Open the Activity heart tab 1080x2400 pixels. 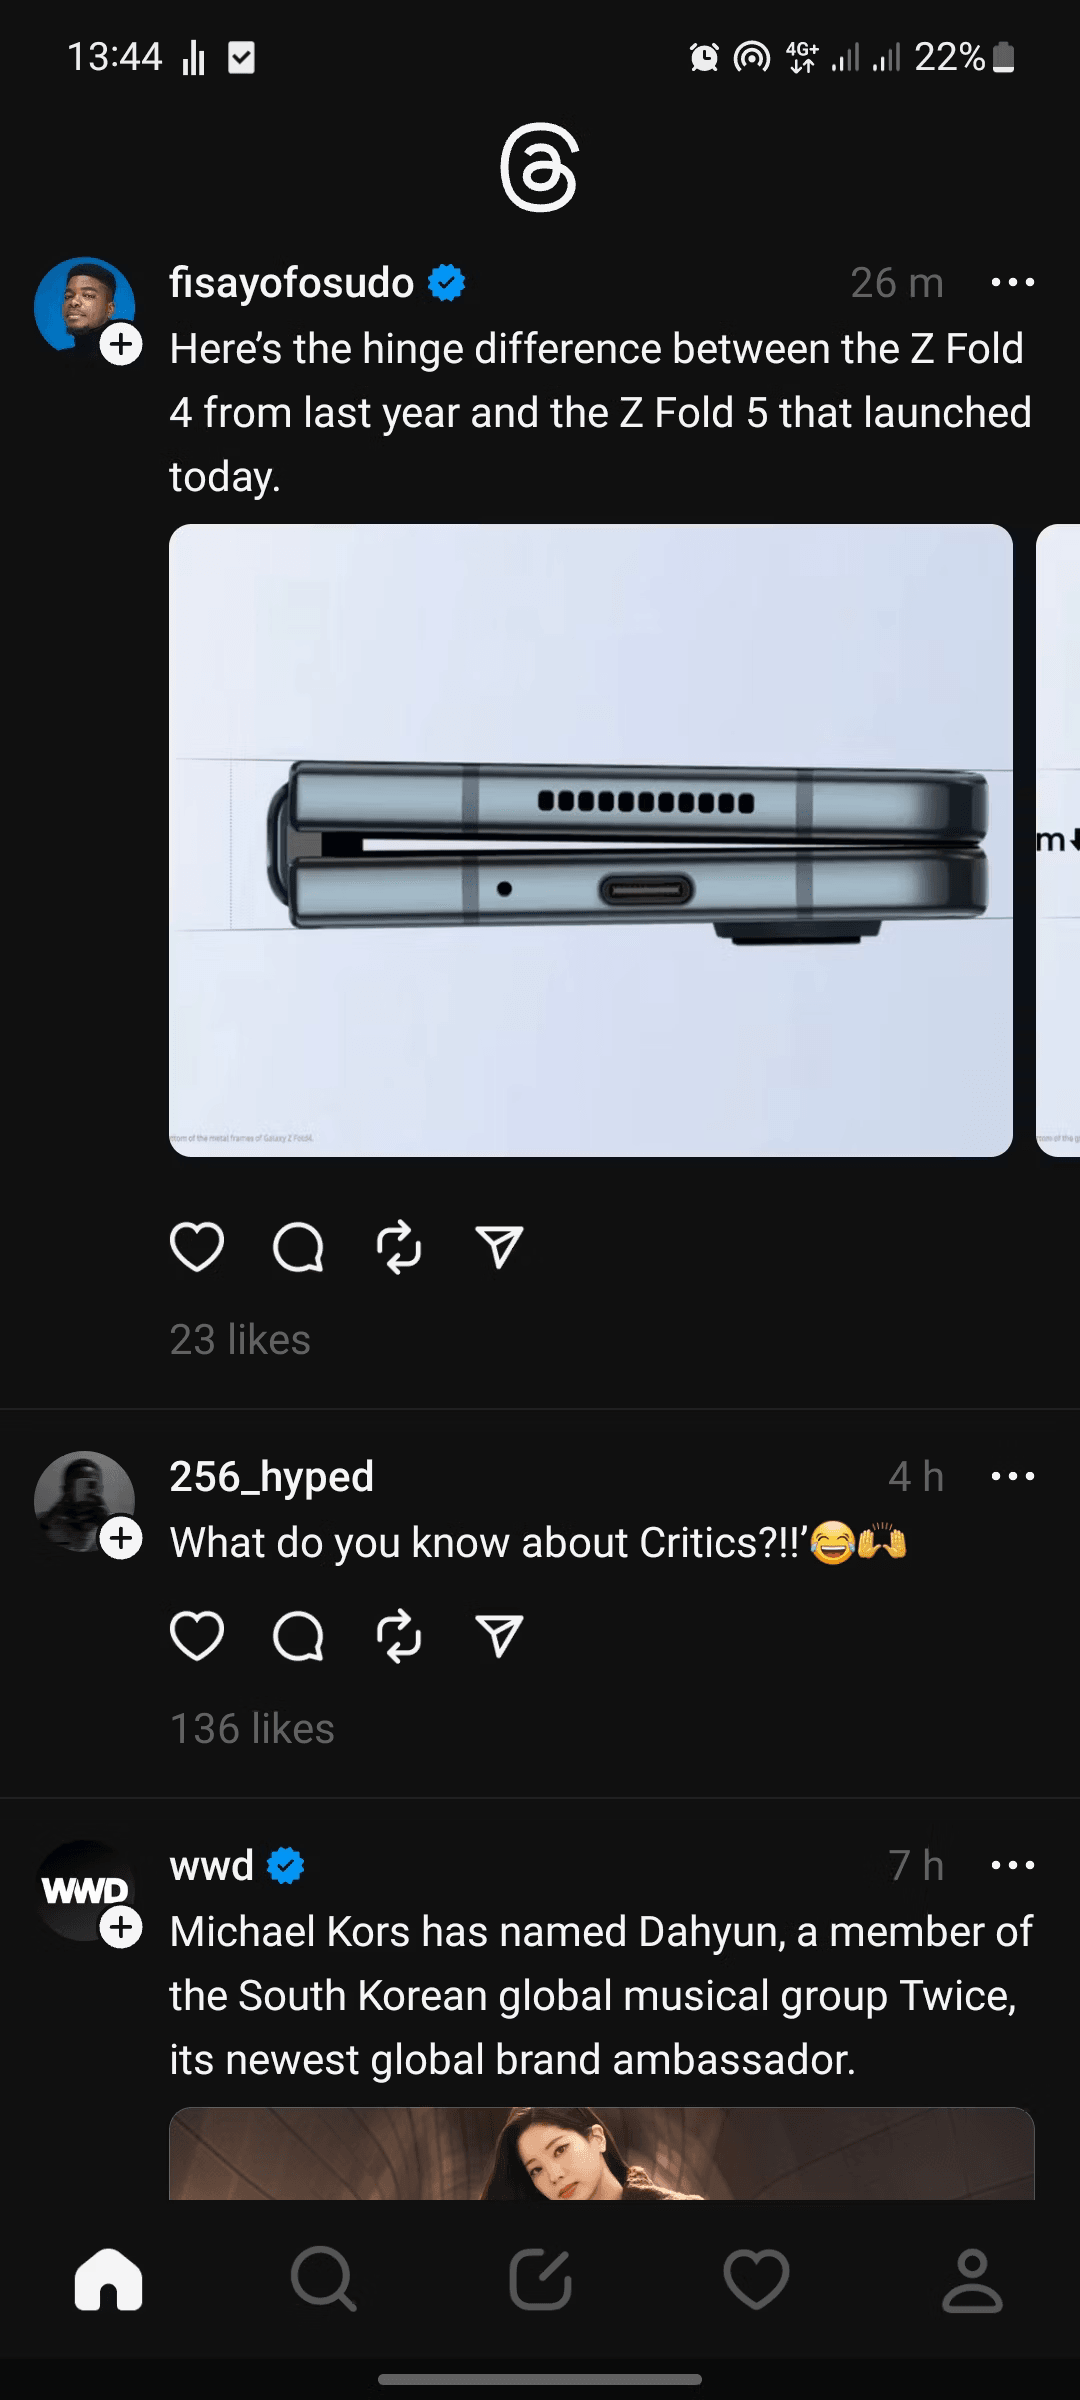click(756, 2280)
